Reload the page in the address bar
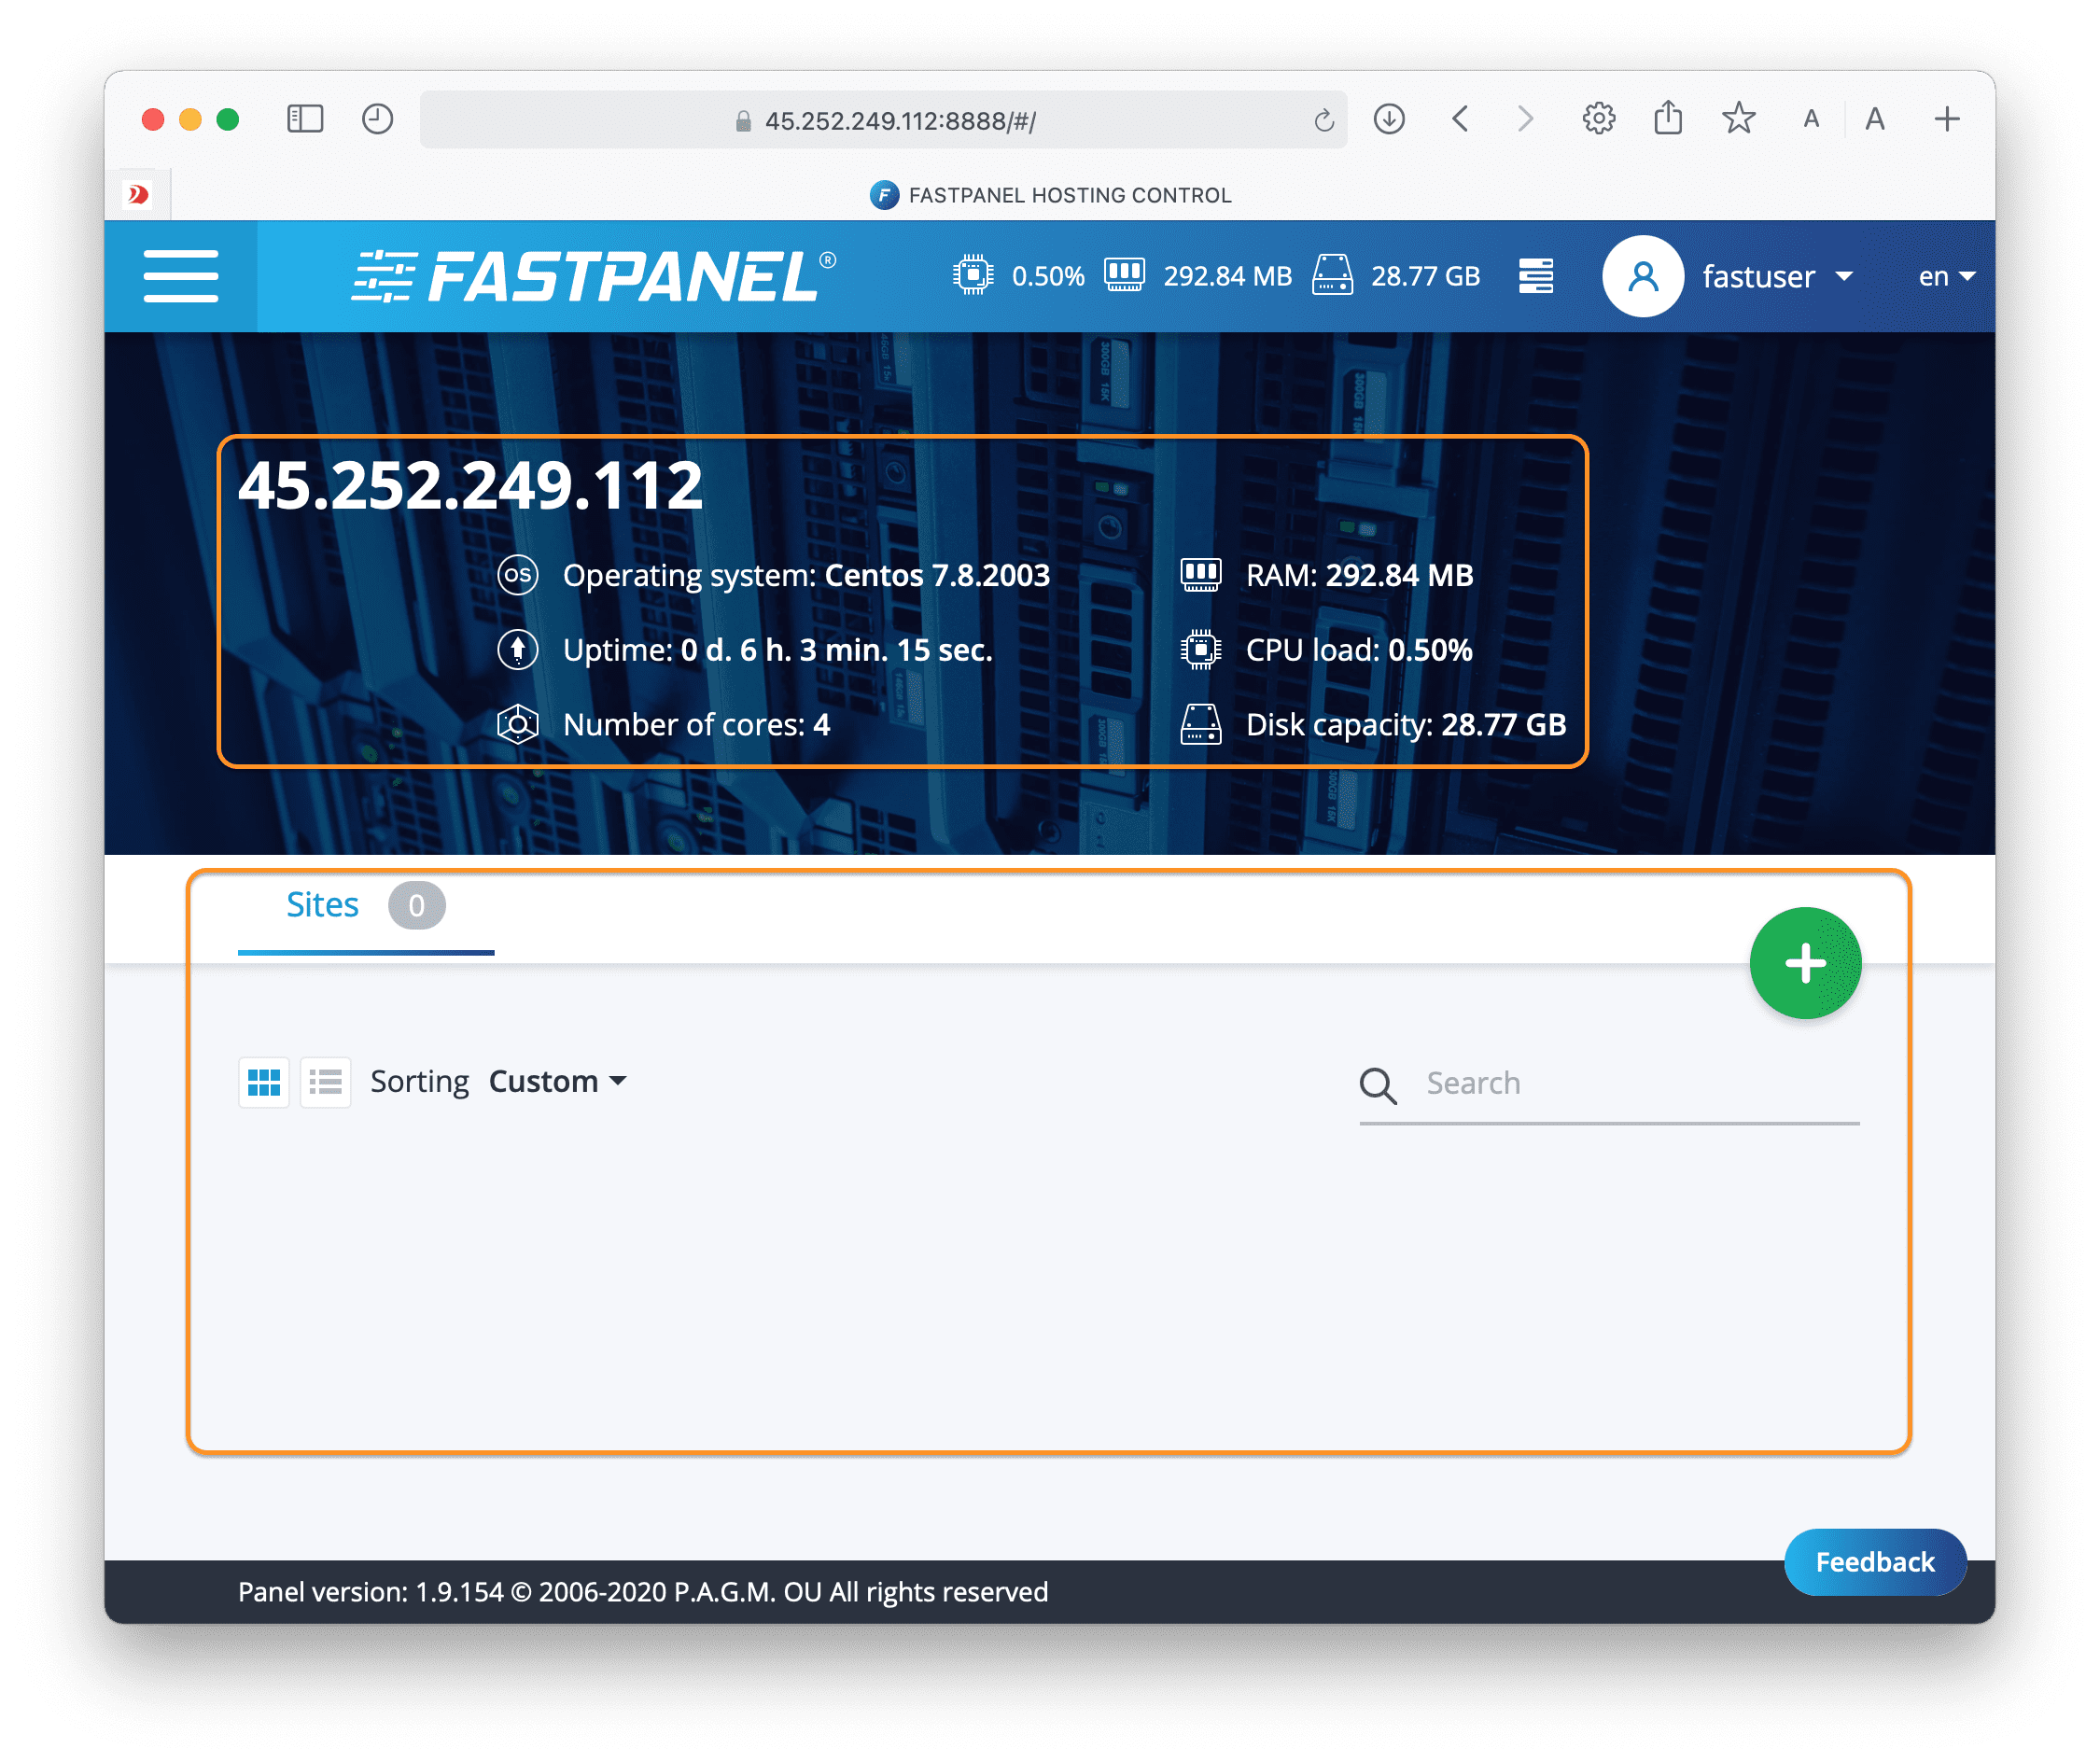 tap(1324, 121)
